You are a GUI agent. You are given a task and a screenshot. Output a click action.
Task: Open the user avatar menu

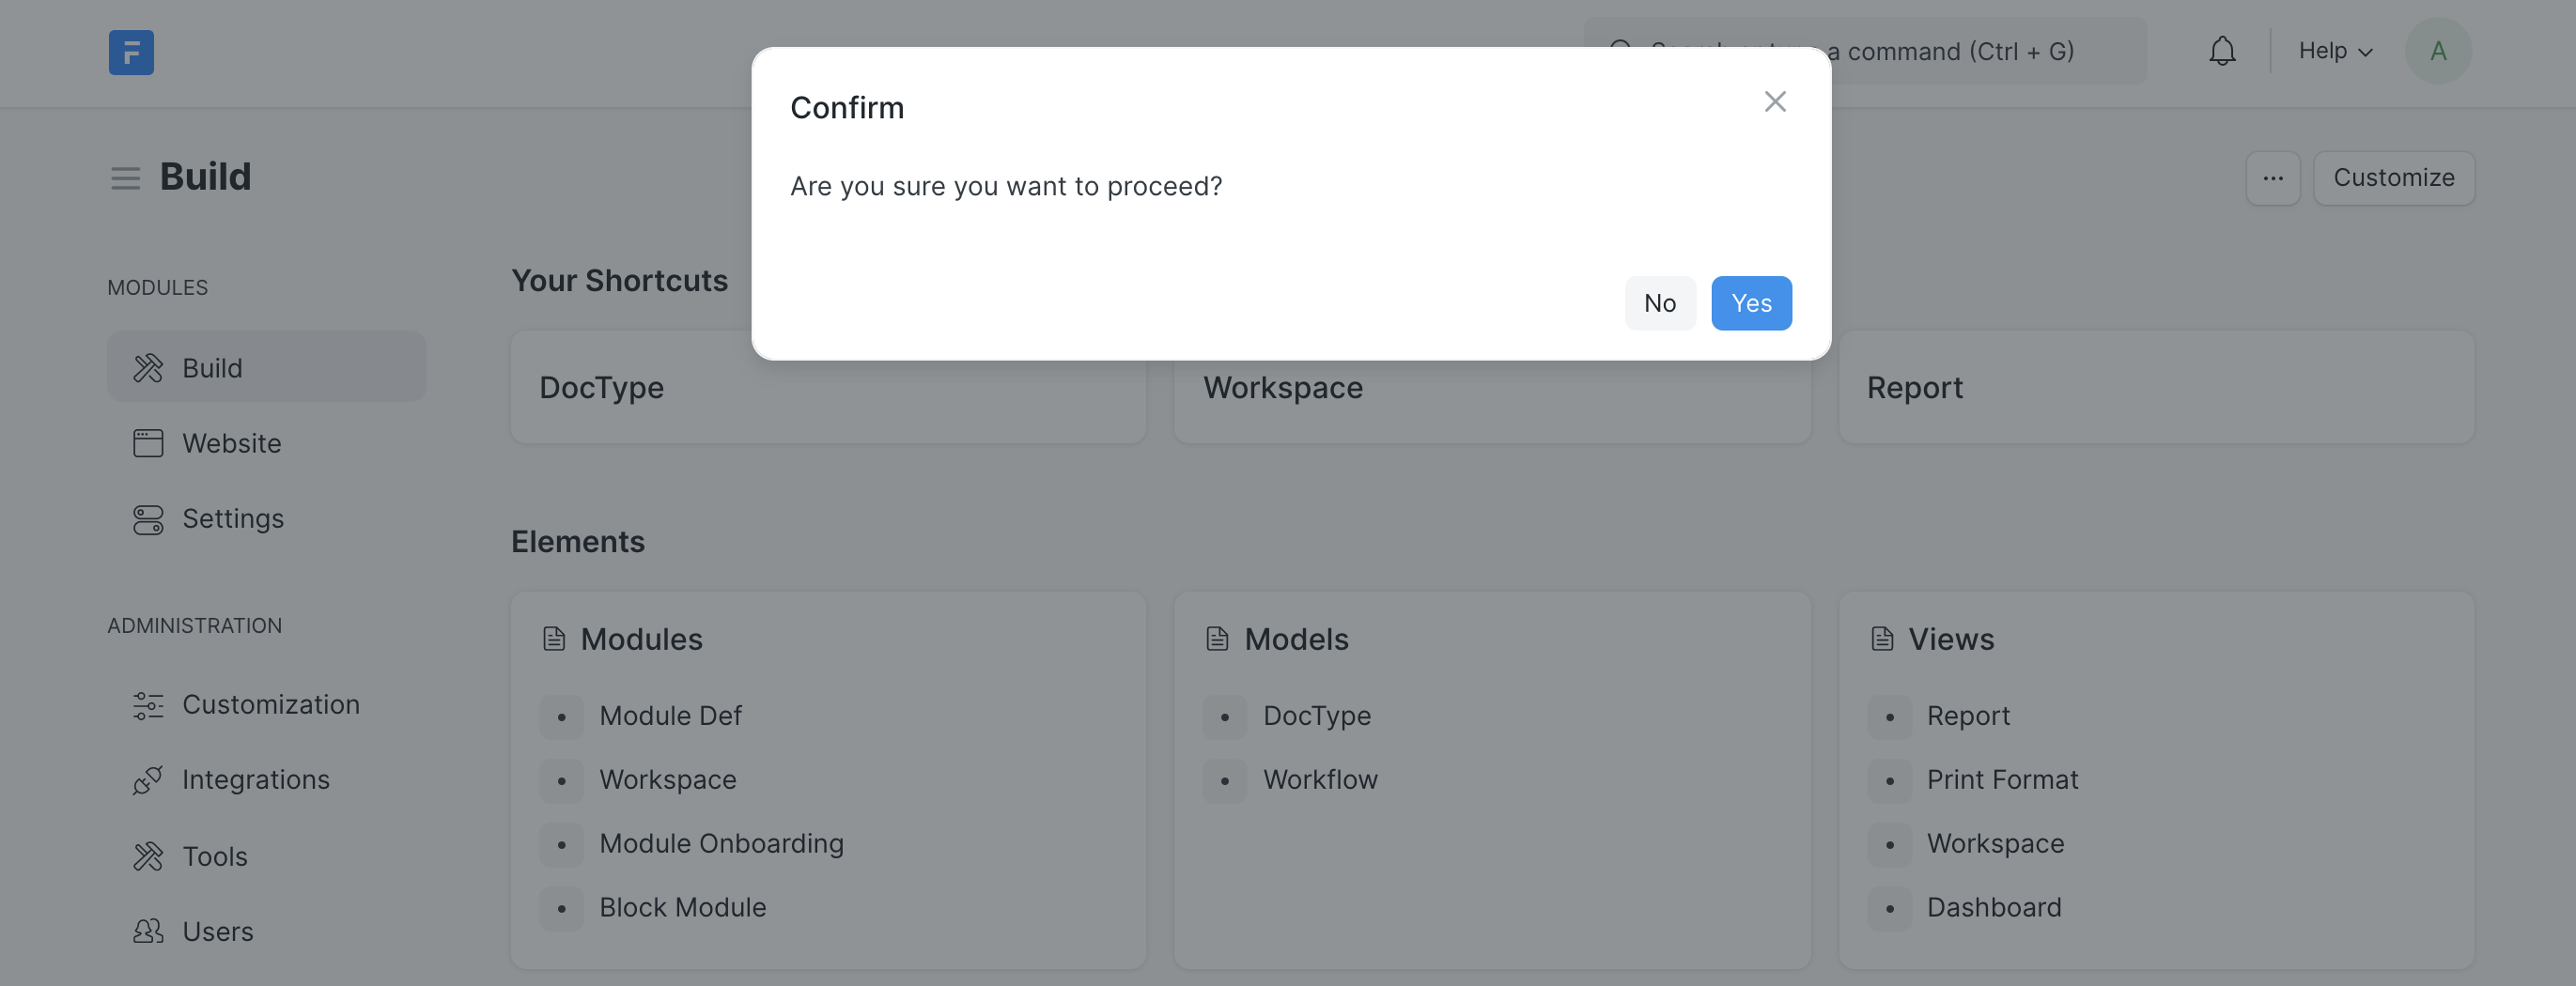2437,51
